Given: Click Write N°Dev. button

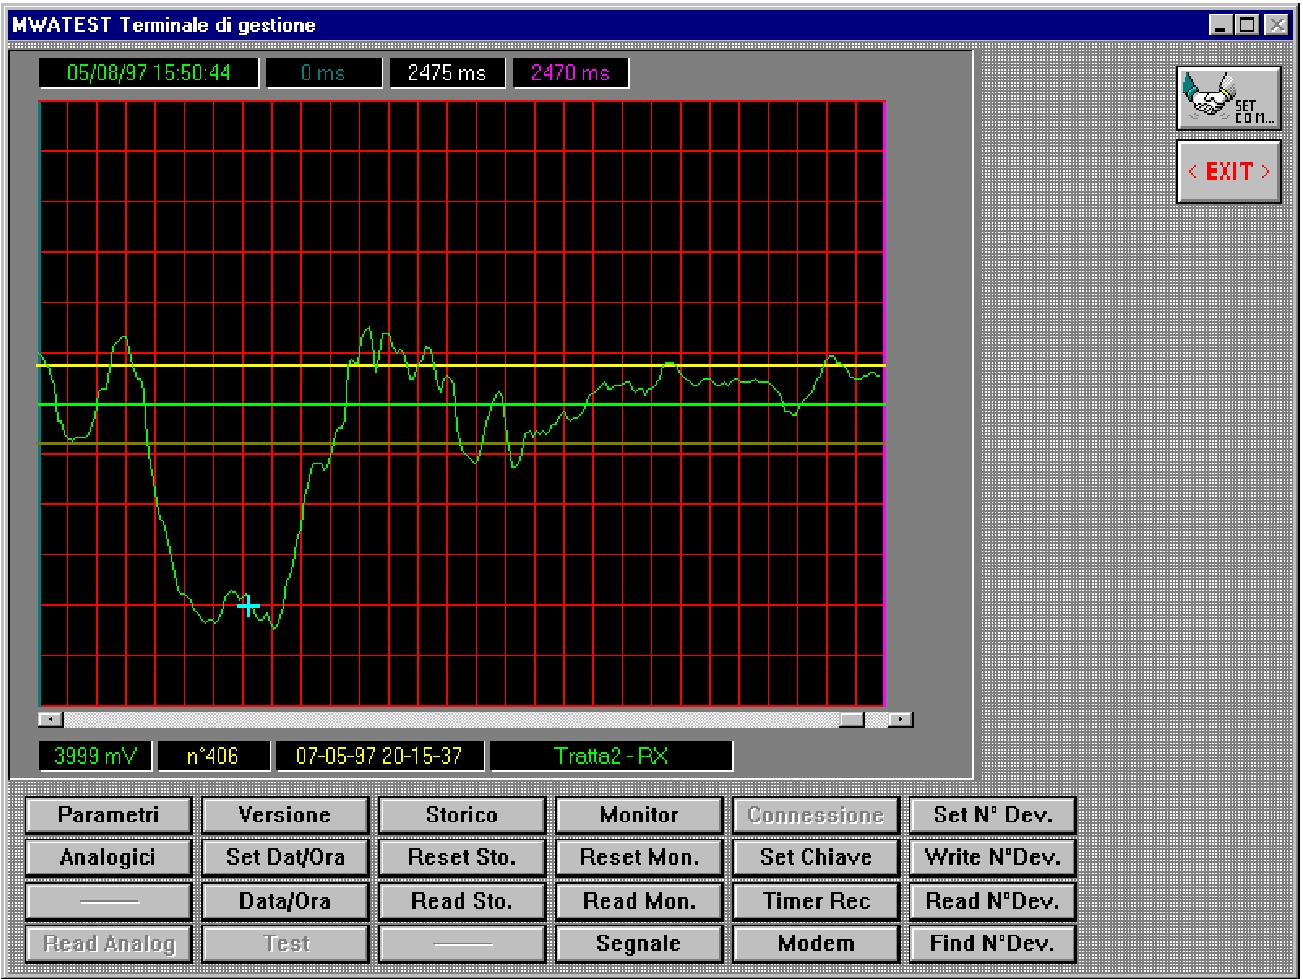Looking at the screenshot, I should [993, 858].
